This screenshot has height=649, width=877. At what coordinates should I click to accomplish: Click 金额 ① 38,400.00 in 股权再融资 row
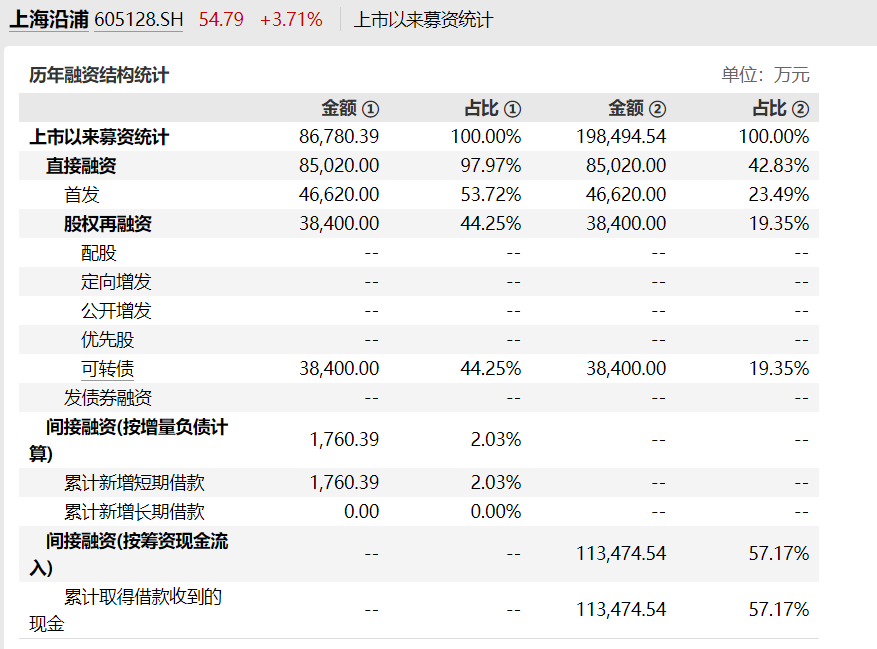tap(339, 224)
